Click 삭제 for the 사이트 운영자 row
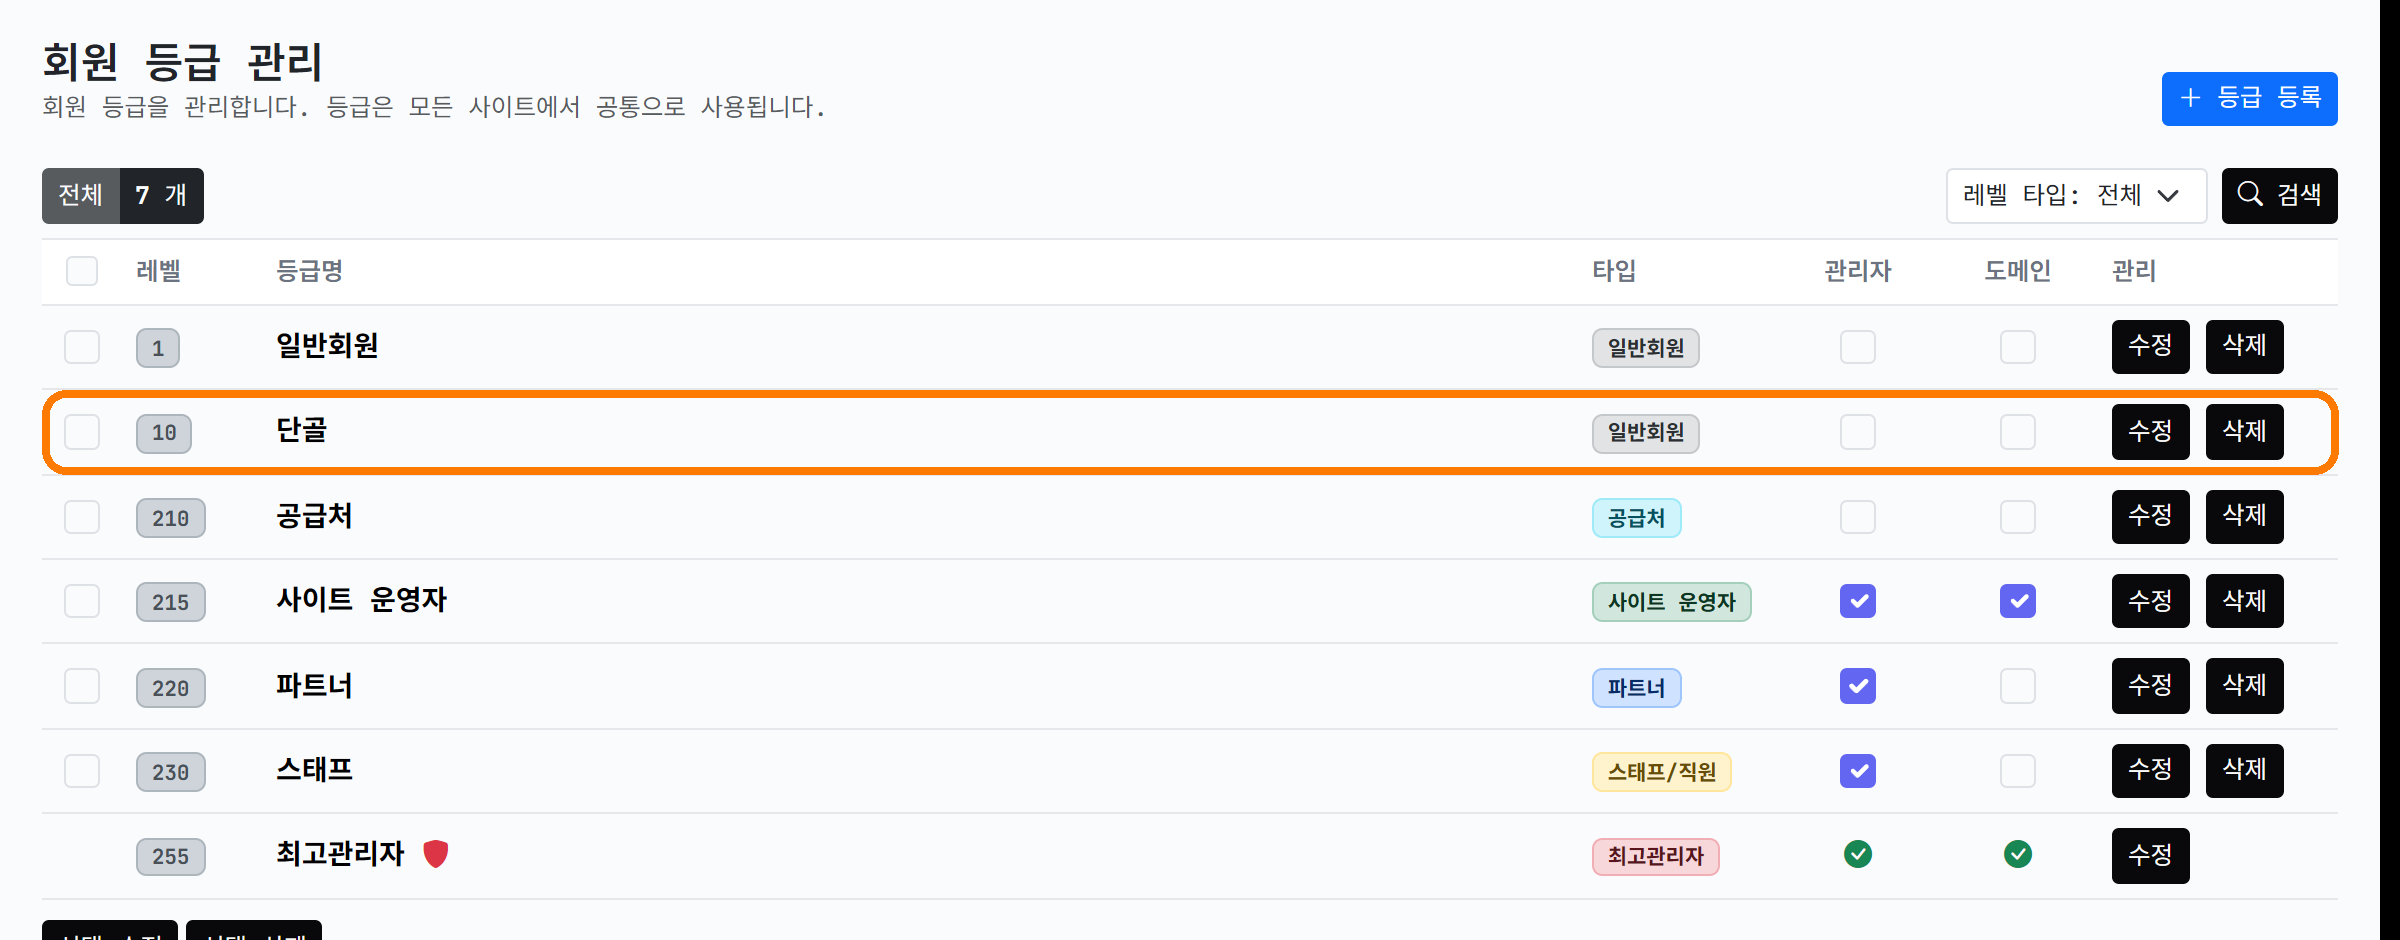The height and width of the screenshot is (940, 2400). (2244, 601)
